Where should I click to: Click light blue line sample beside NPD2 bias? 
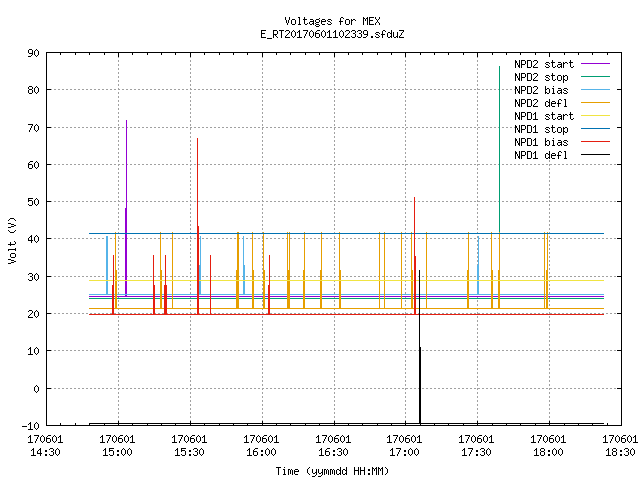pos(595,89)
